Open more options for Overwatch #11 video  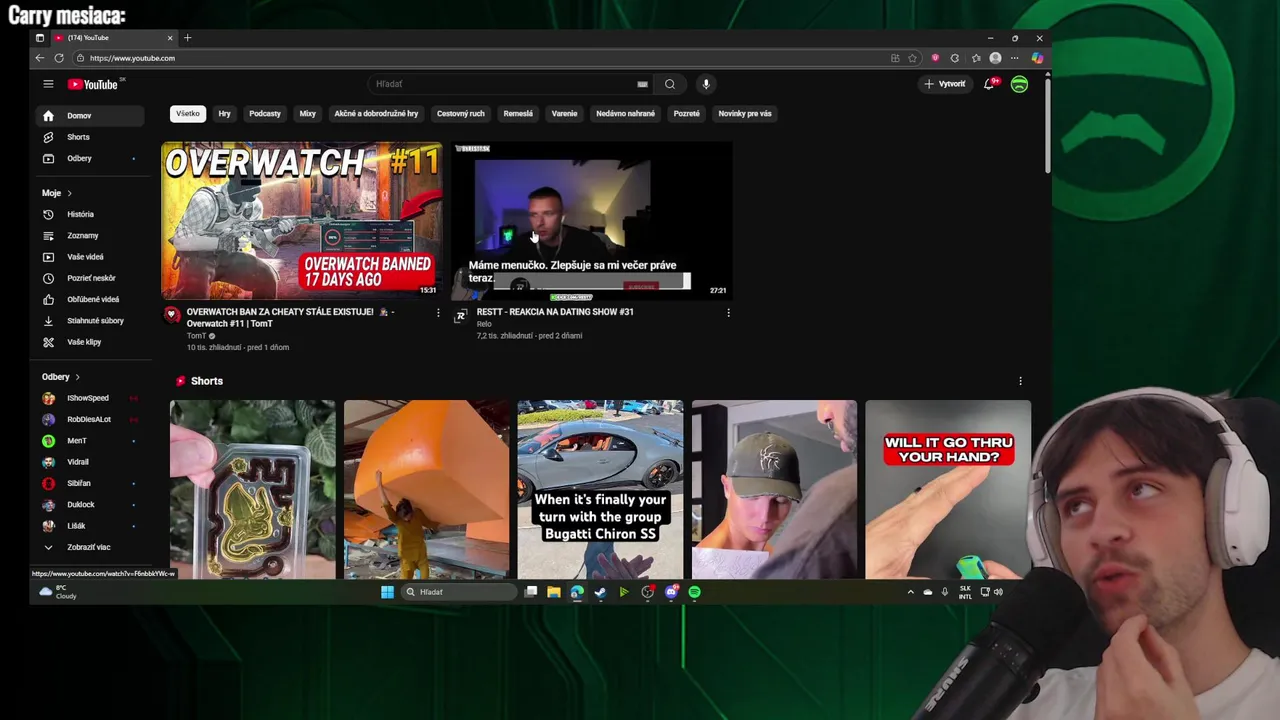pos(438,313)
